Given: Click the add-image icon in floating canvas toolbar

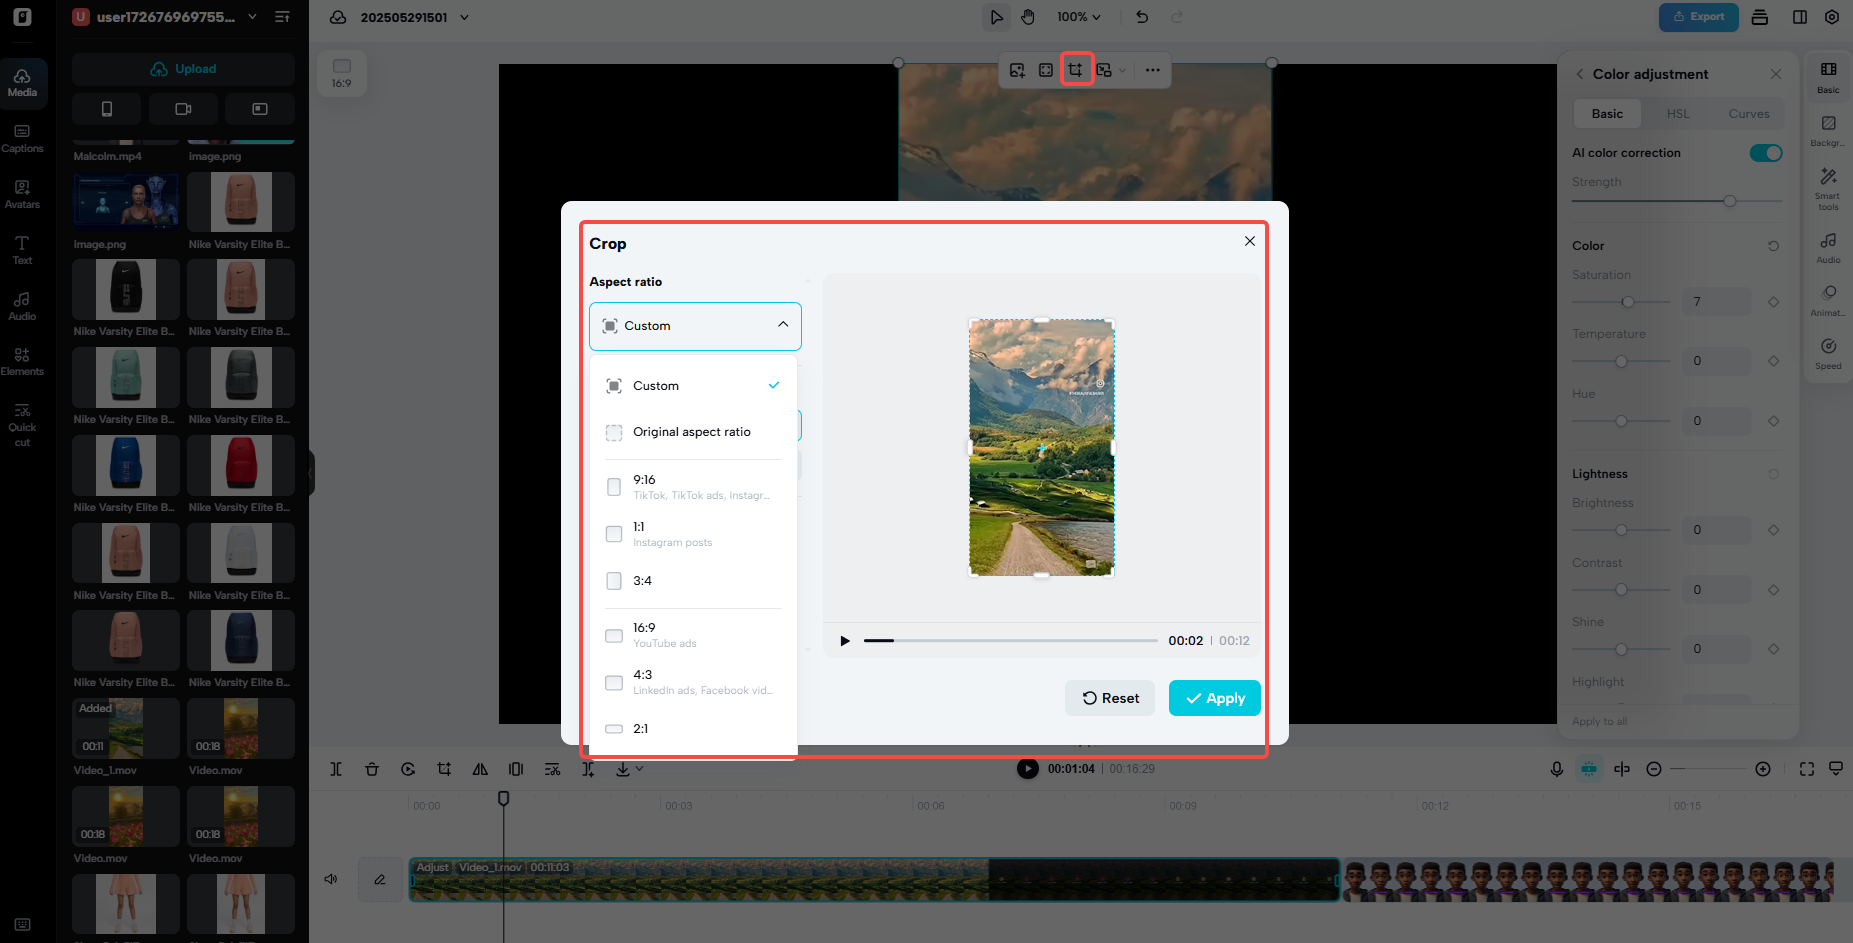Looking at the screenshot, I should (x=1017, y=70).
